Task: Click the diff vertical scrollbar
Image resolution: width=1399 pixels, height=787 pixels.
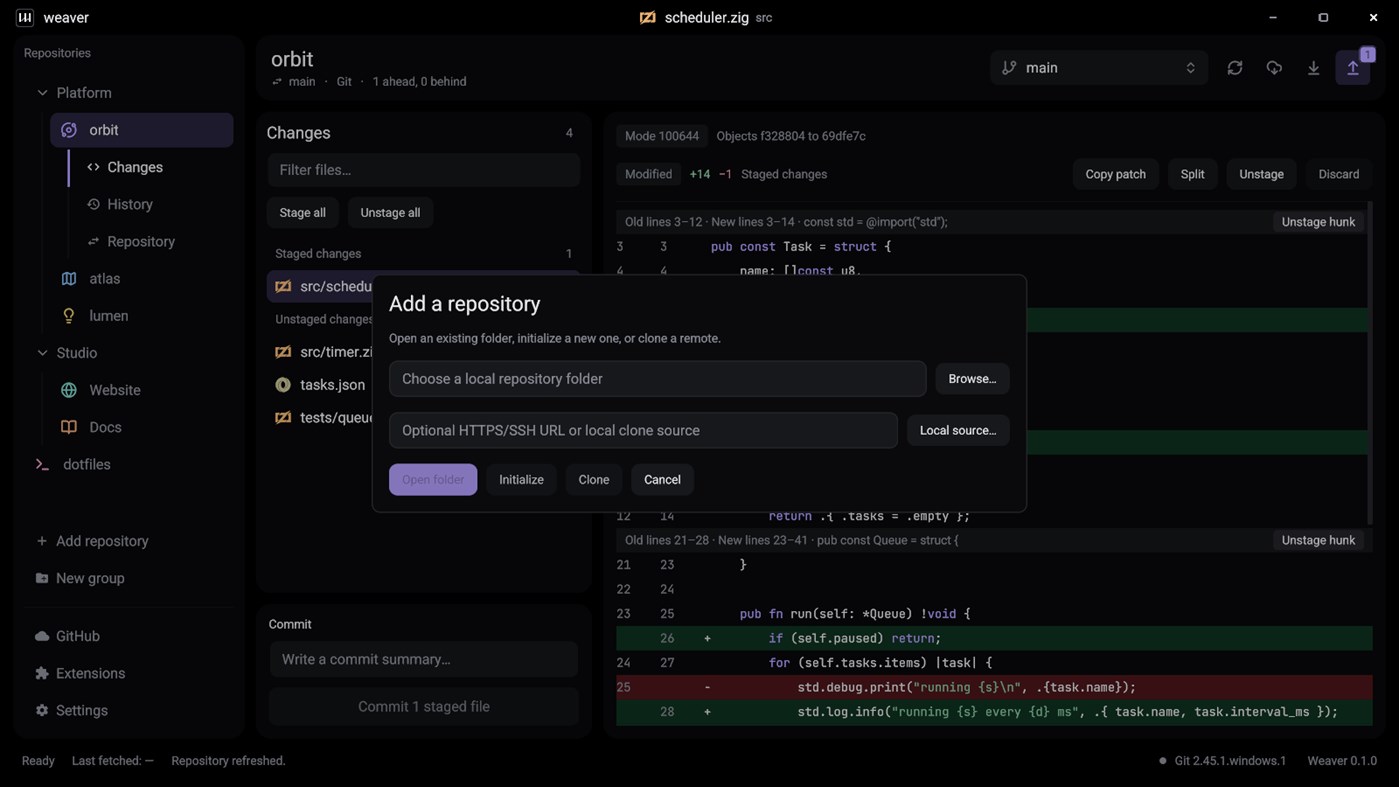Action: tap(1370, 362)
